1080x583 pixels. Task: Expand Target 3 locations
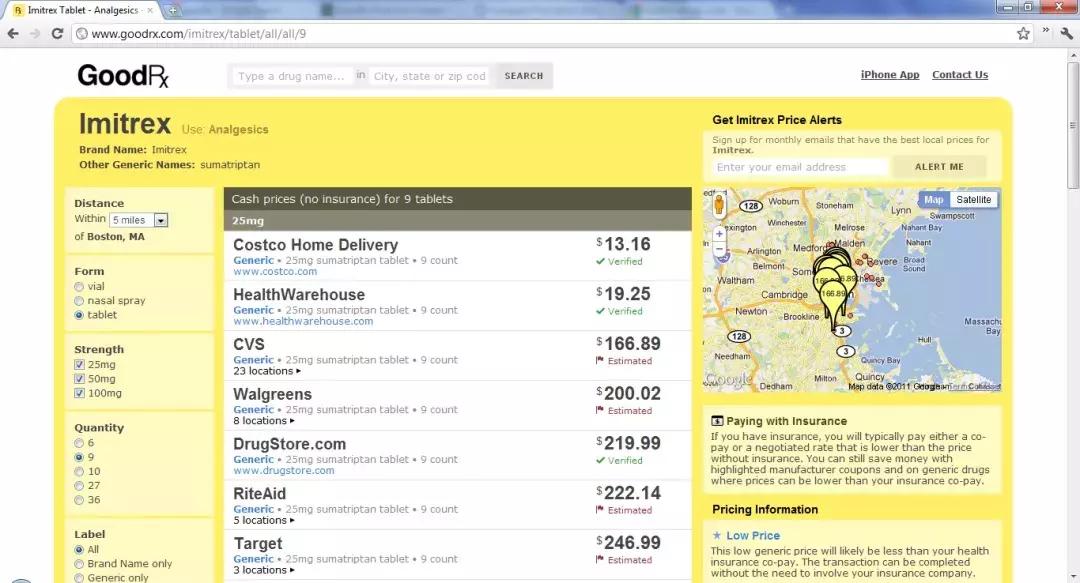pyautogui.click(x=264, y=570)
